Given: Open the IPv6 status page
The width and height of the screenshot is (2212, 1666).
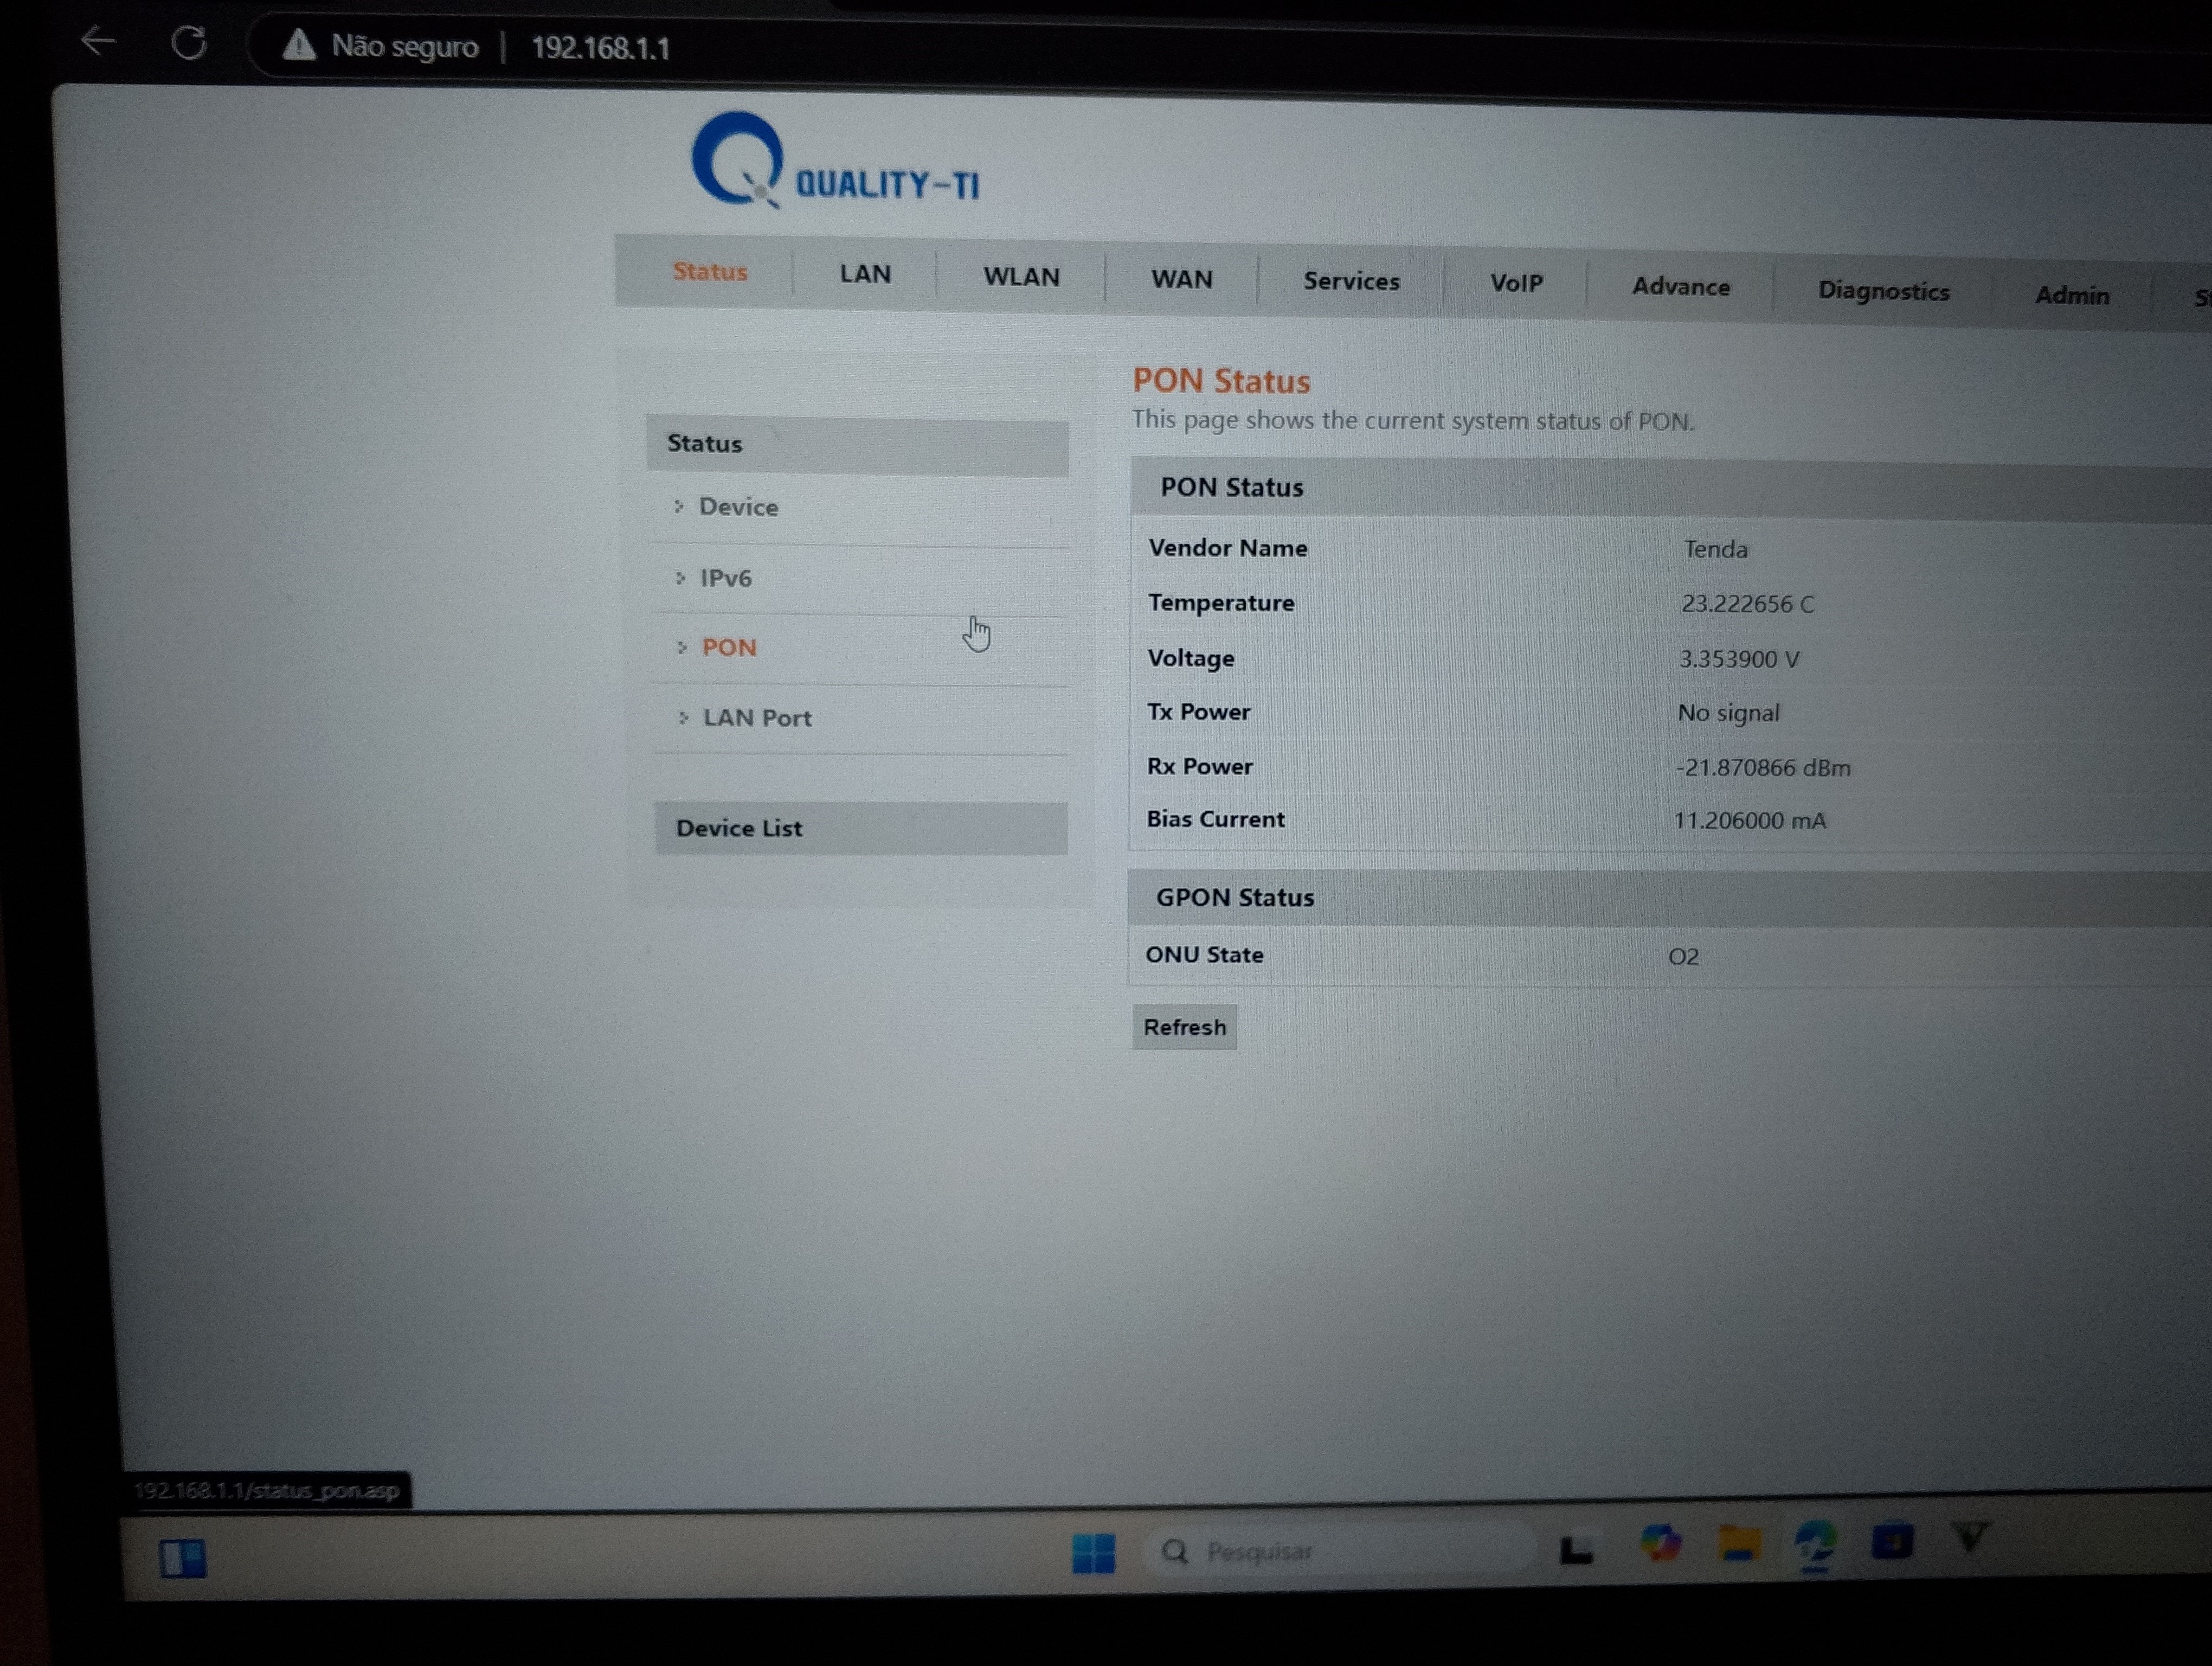Looking at the screenshot, I should [x=725, y=578].
